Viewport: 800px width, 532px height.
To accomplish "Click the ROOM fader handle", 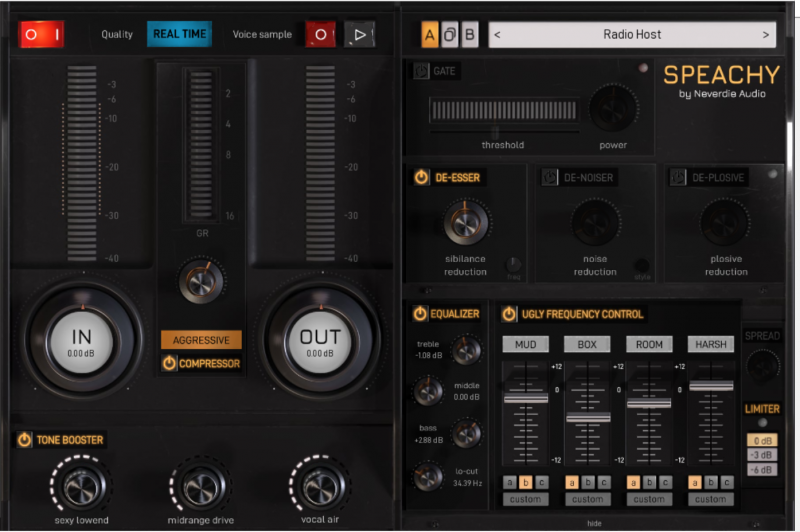I will pyautogui.click(x=649, y=403).
